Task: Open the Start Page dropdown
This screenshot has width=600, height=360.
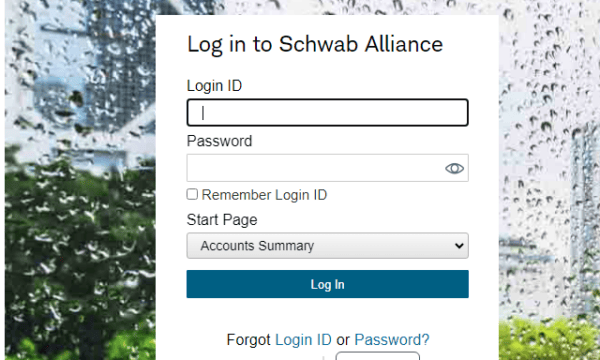Action: (x=327, y=246)
